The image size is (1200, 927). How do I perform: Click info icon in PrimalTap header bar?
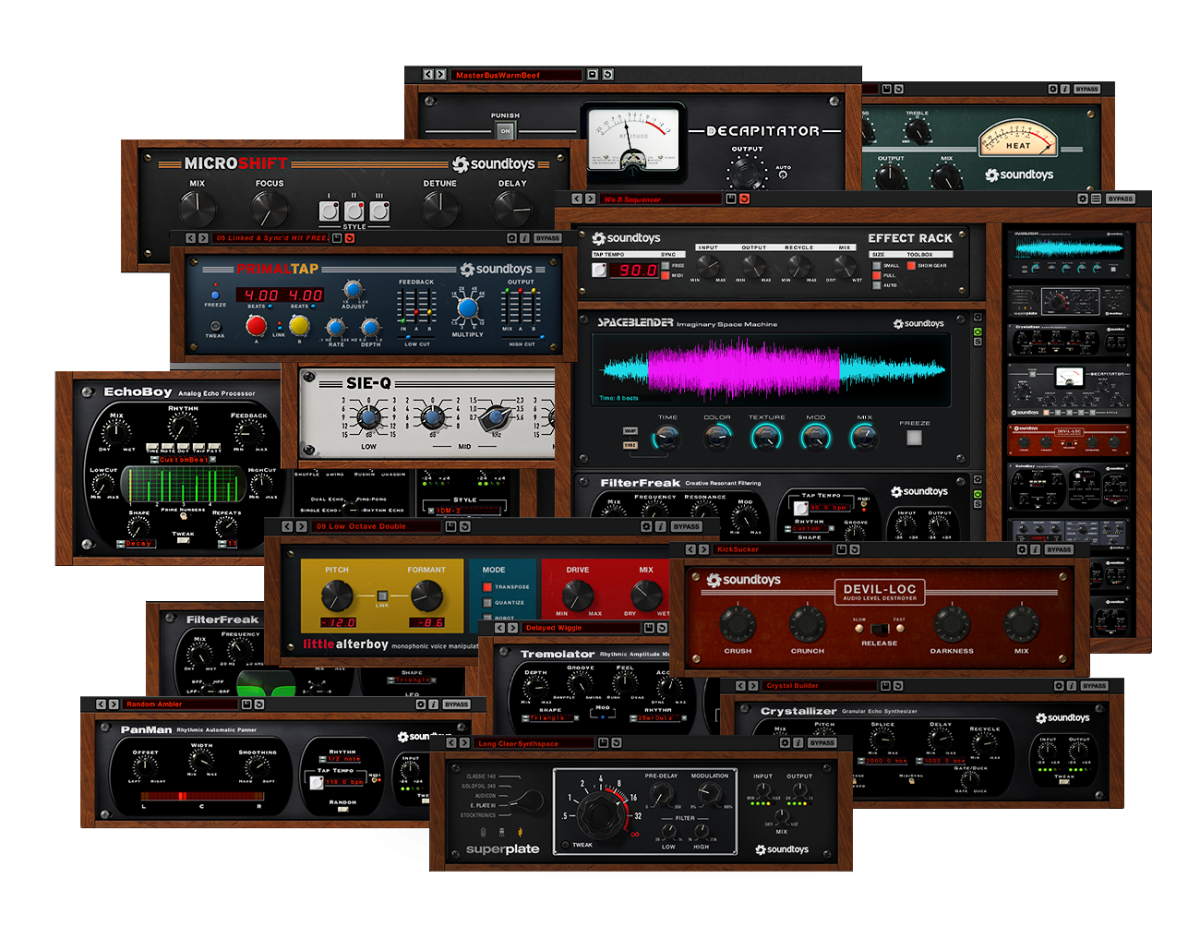pyautogui.click(x=525, y=238)
